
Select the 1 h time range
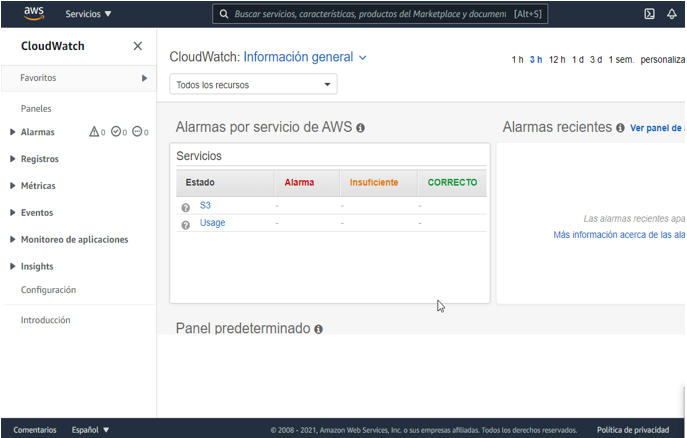(x=517, y=60)
